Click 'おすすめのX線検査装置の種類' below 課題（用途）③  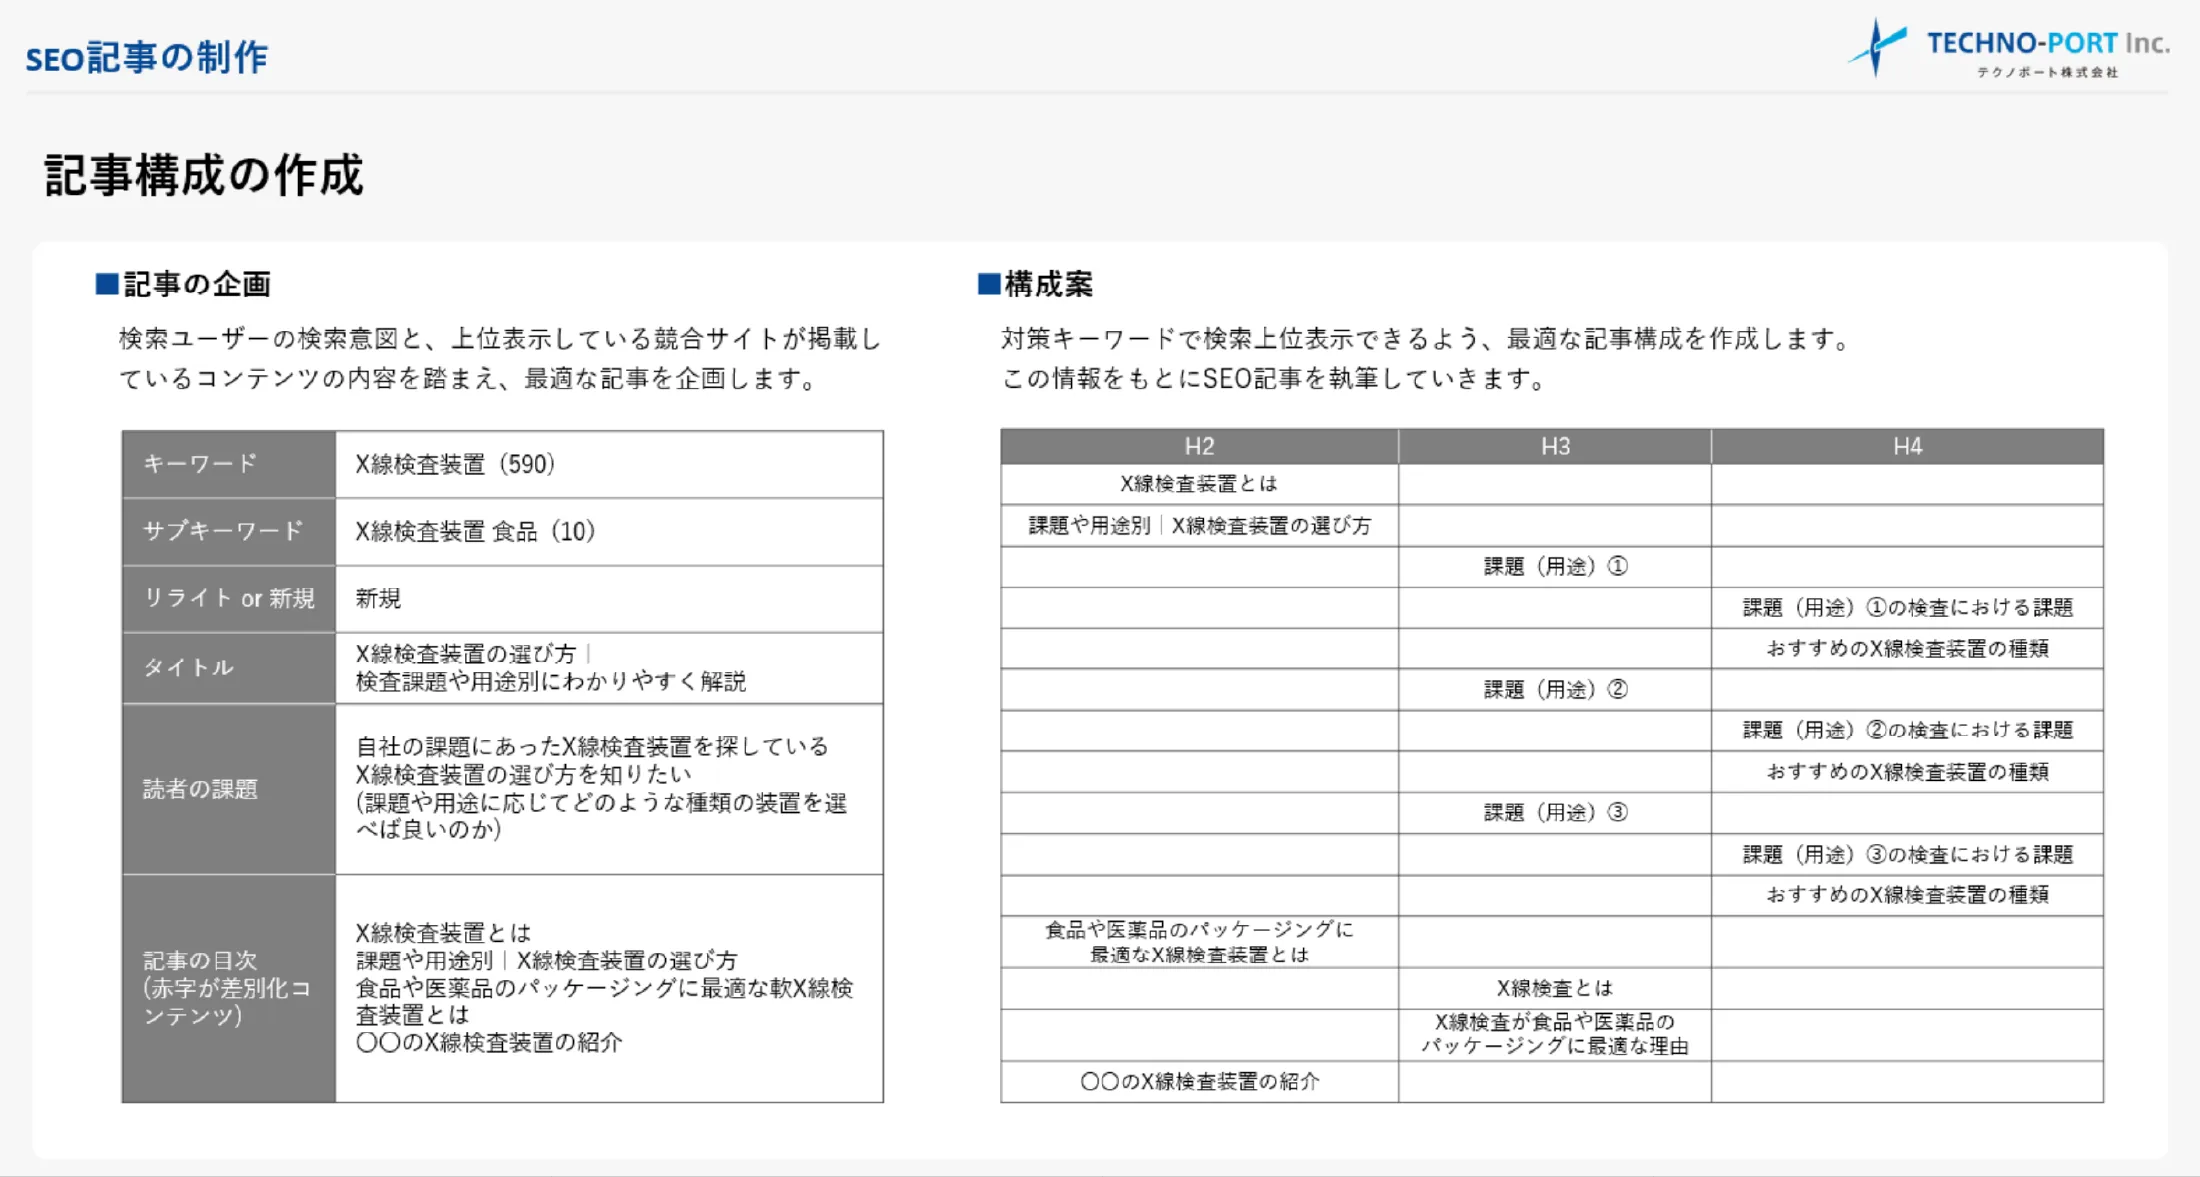(x=1907, y=895)
